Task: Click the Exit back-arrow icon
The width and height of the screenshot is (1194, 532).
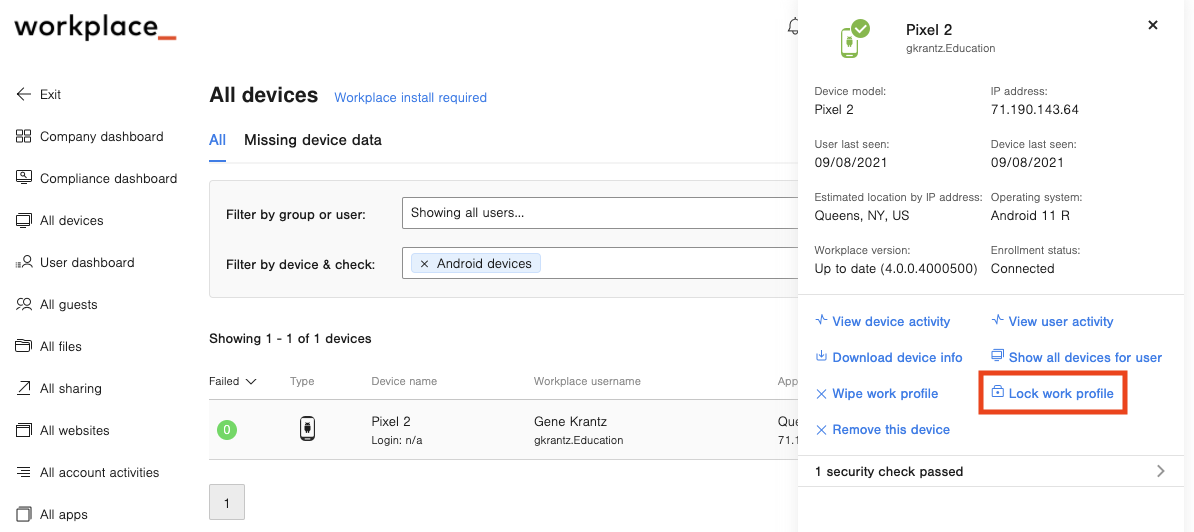Action: pyautogui.click(x=24, y=94)
